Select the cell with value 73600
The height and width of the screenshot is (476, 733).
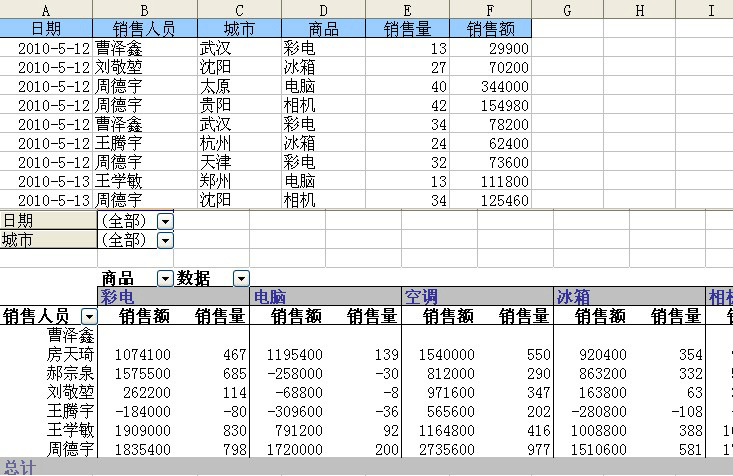point(490,162)
